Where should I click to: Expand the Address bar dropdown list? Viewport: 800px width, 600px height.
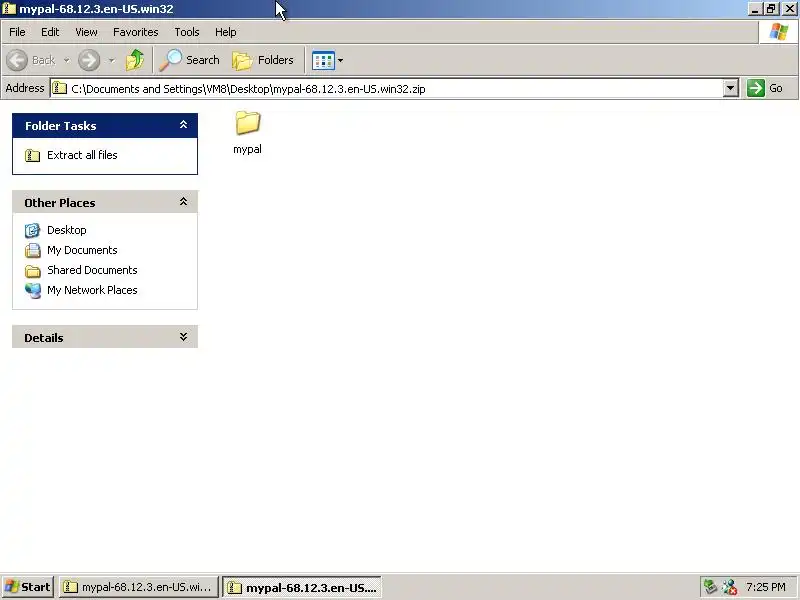pyautogui.click(x=731, y=89)
